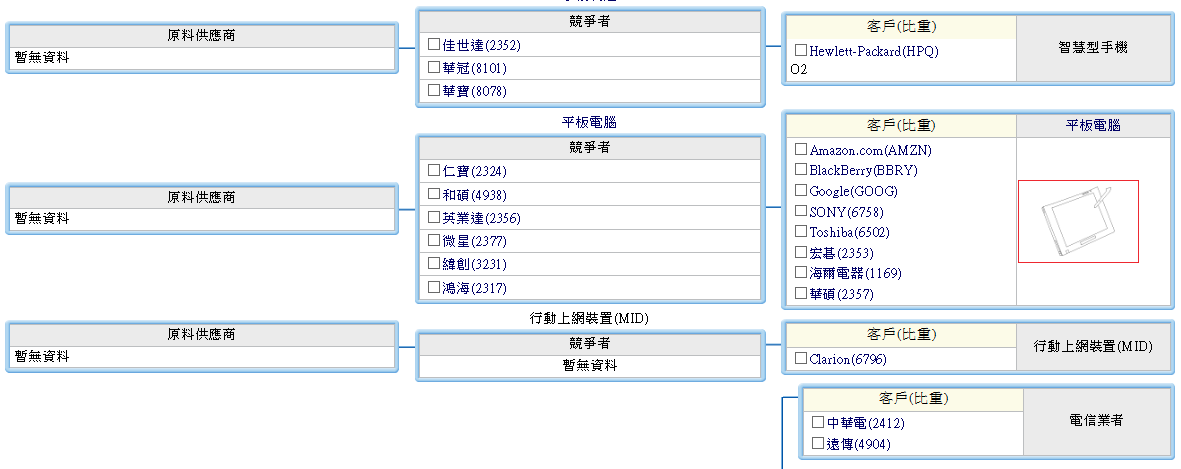Check the Clarion(6796) checkbox
The height and width of the screenshot is (469, 1181).
(x=801, y=359)
